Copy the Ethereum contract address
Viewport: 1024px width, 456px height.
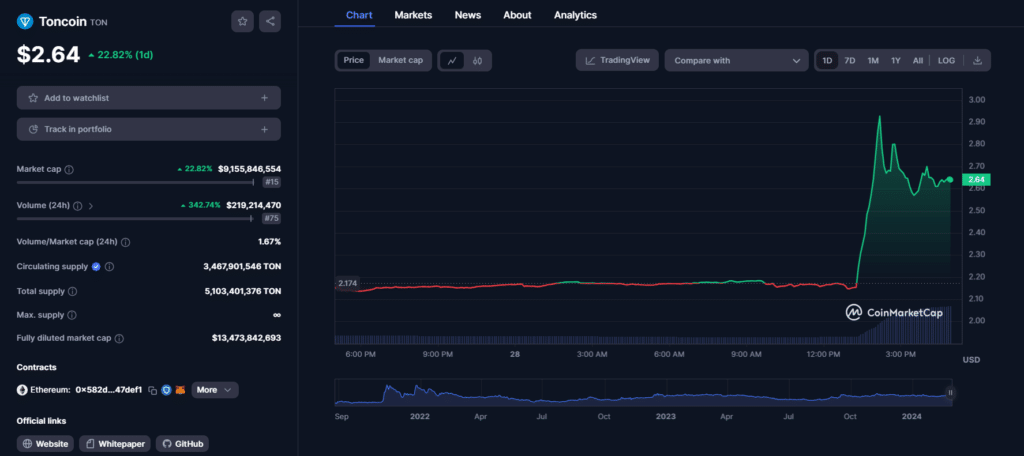click(152, 390)
